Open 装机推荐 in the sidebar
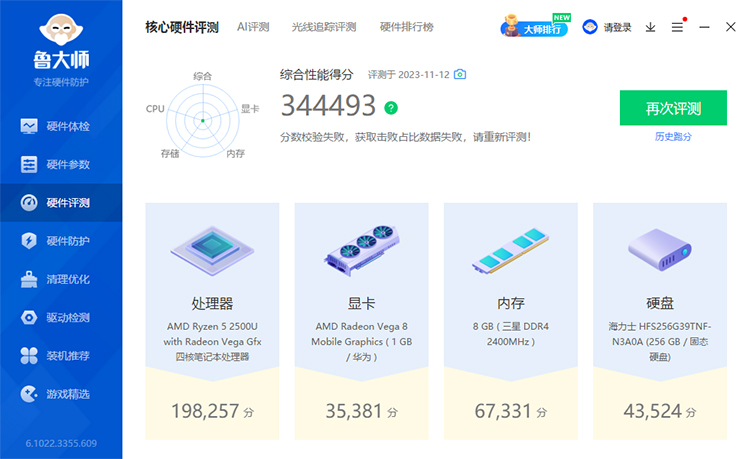Image resolution: width=750 pixels, height=459 pixels. click(61, 356)
